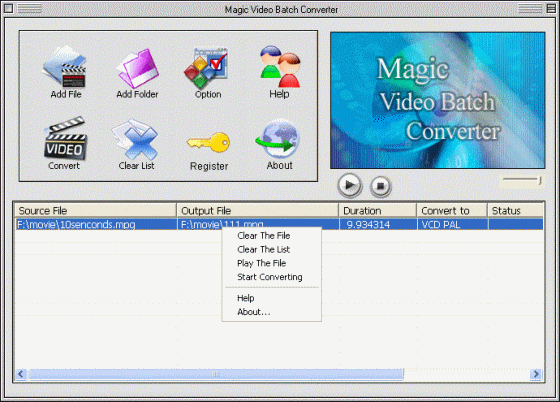The image size is (560, 402).
Task: Click the Help people icon
Action: [x=280, y=67]
